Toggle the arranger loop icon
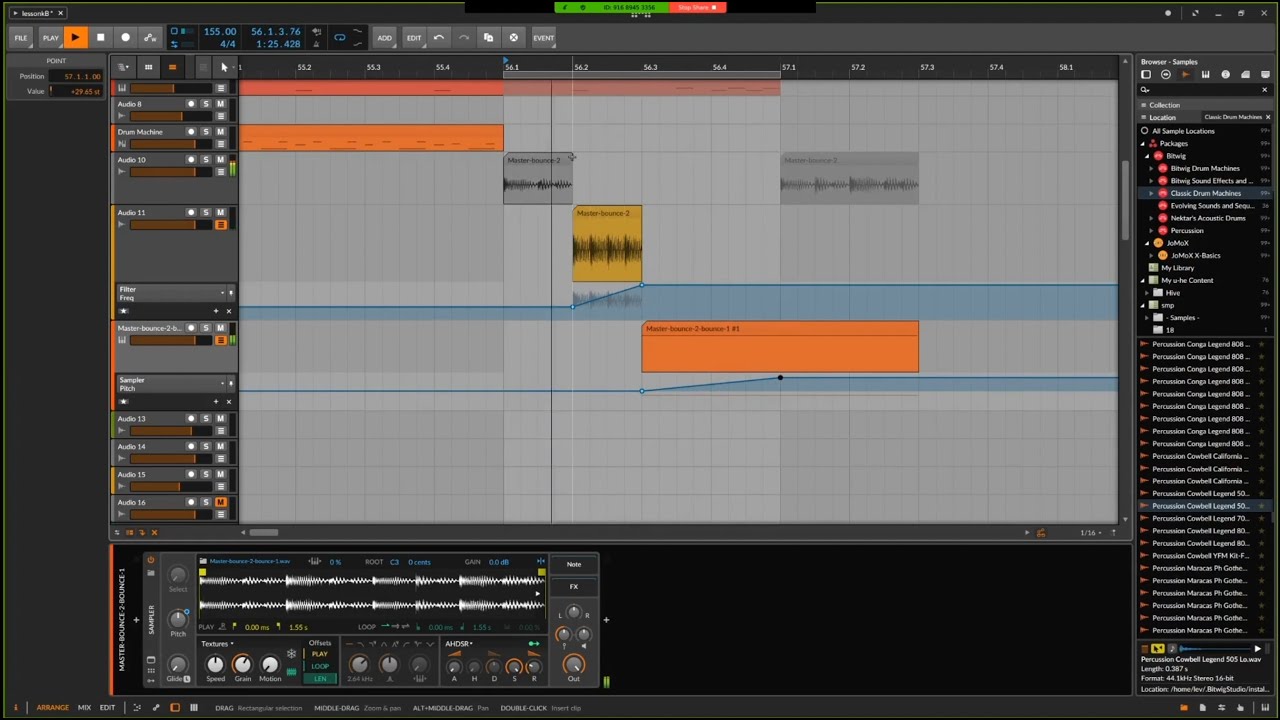This screenshot has height=720, width=1280. (x=339, y=38)
